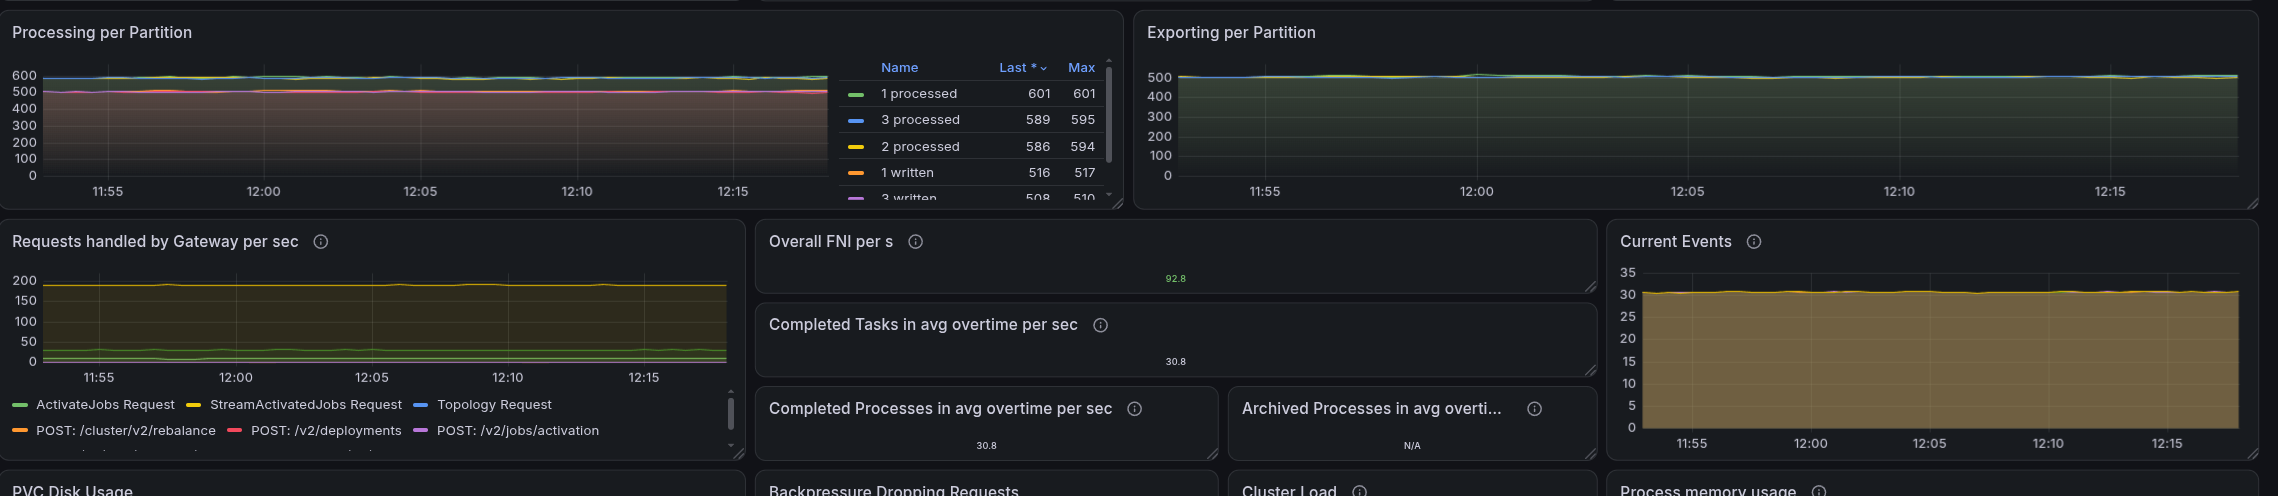Image resolution: width=2278 pixels, height=496 pixels.
Task: Click Last value 586 for '2 processed'
Action: (1038, 147)
